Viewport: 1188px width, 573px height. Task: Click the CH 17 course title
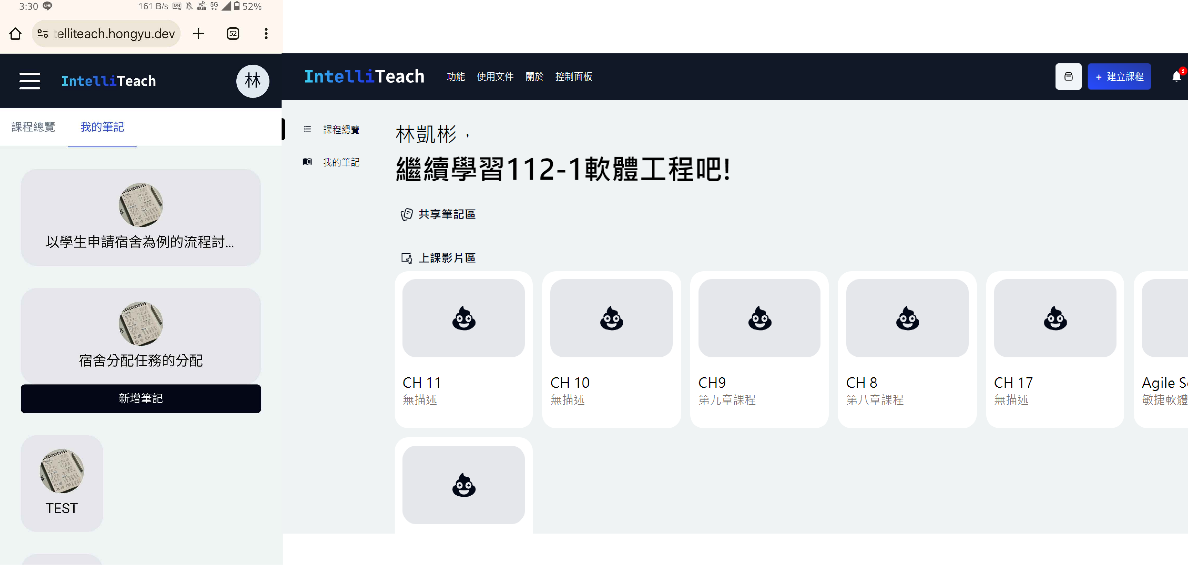click(1013, 383)
